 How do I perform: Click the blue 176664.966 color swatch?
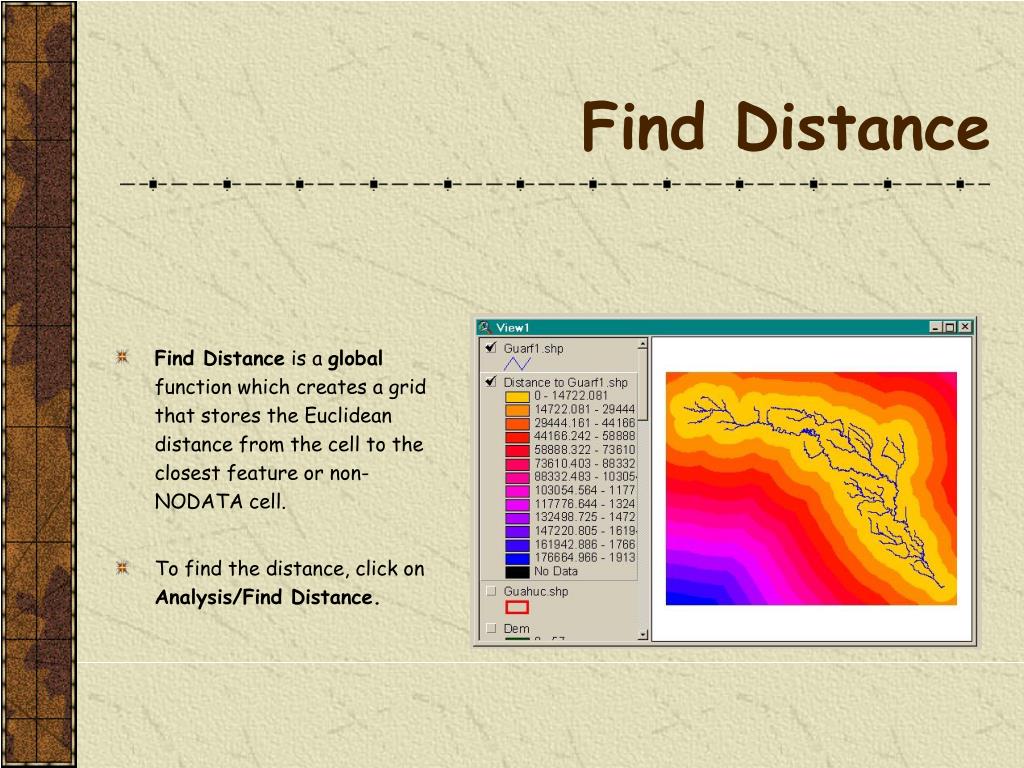pos(517,558)
